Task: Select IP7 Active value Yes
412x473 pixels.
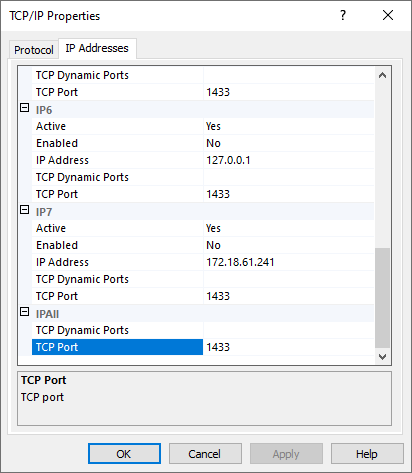Action: coord(288,228)
